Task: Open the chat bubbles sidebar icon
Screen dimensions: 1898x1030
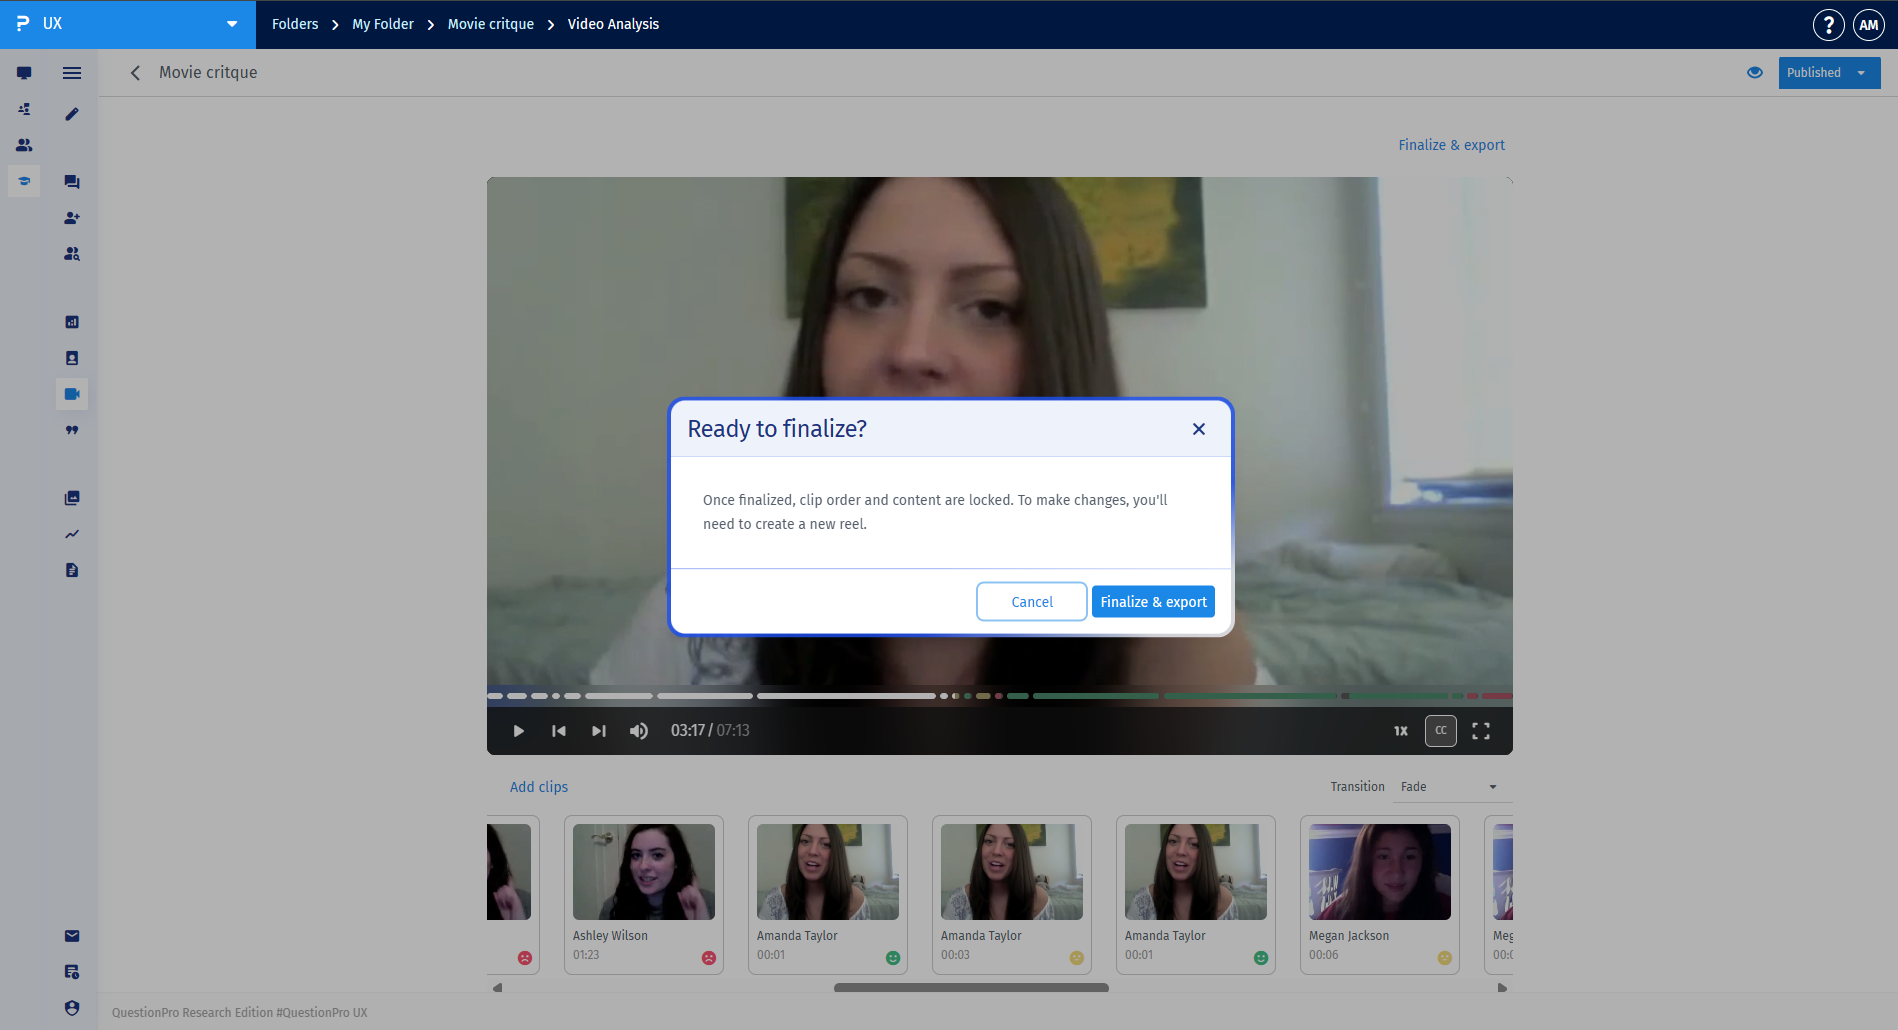Action: (x=72, y=182)
